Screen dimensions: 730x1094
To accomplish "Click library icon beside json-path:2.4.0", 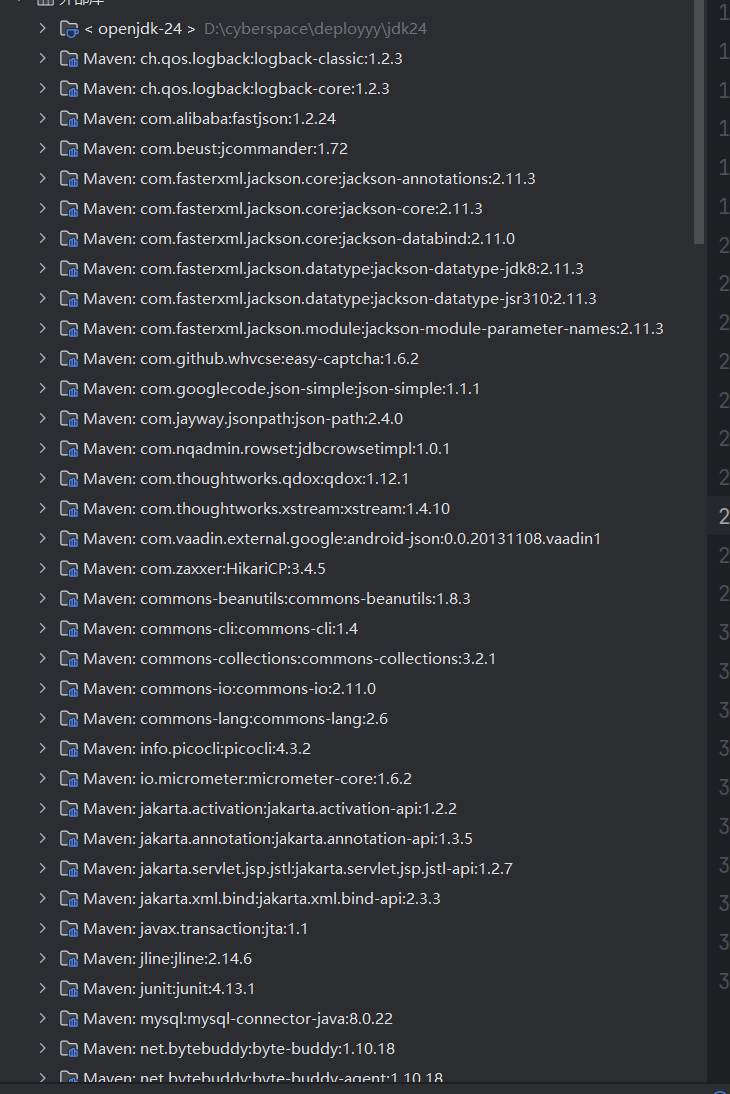I will pyautogui.click(x=69, y=419).
